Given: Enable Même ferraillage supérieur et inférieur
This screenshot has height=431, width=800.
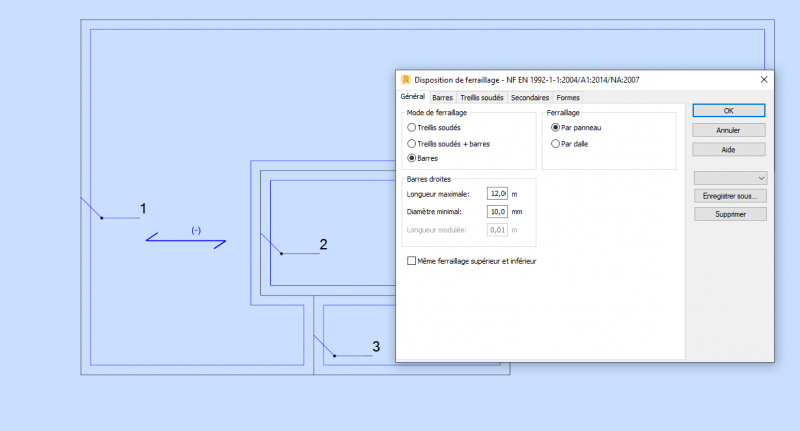Looking at the screenshot, I should 411,261.
